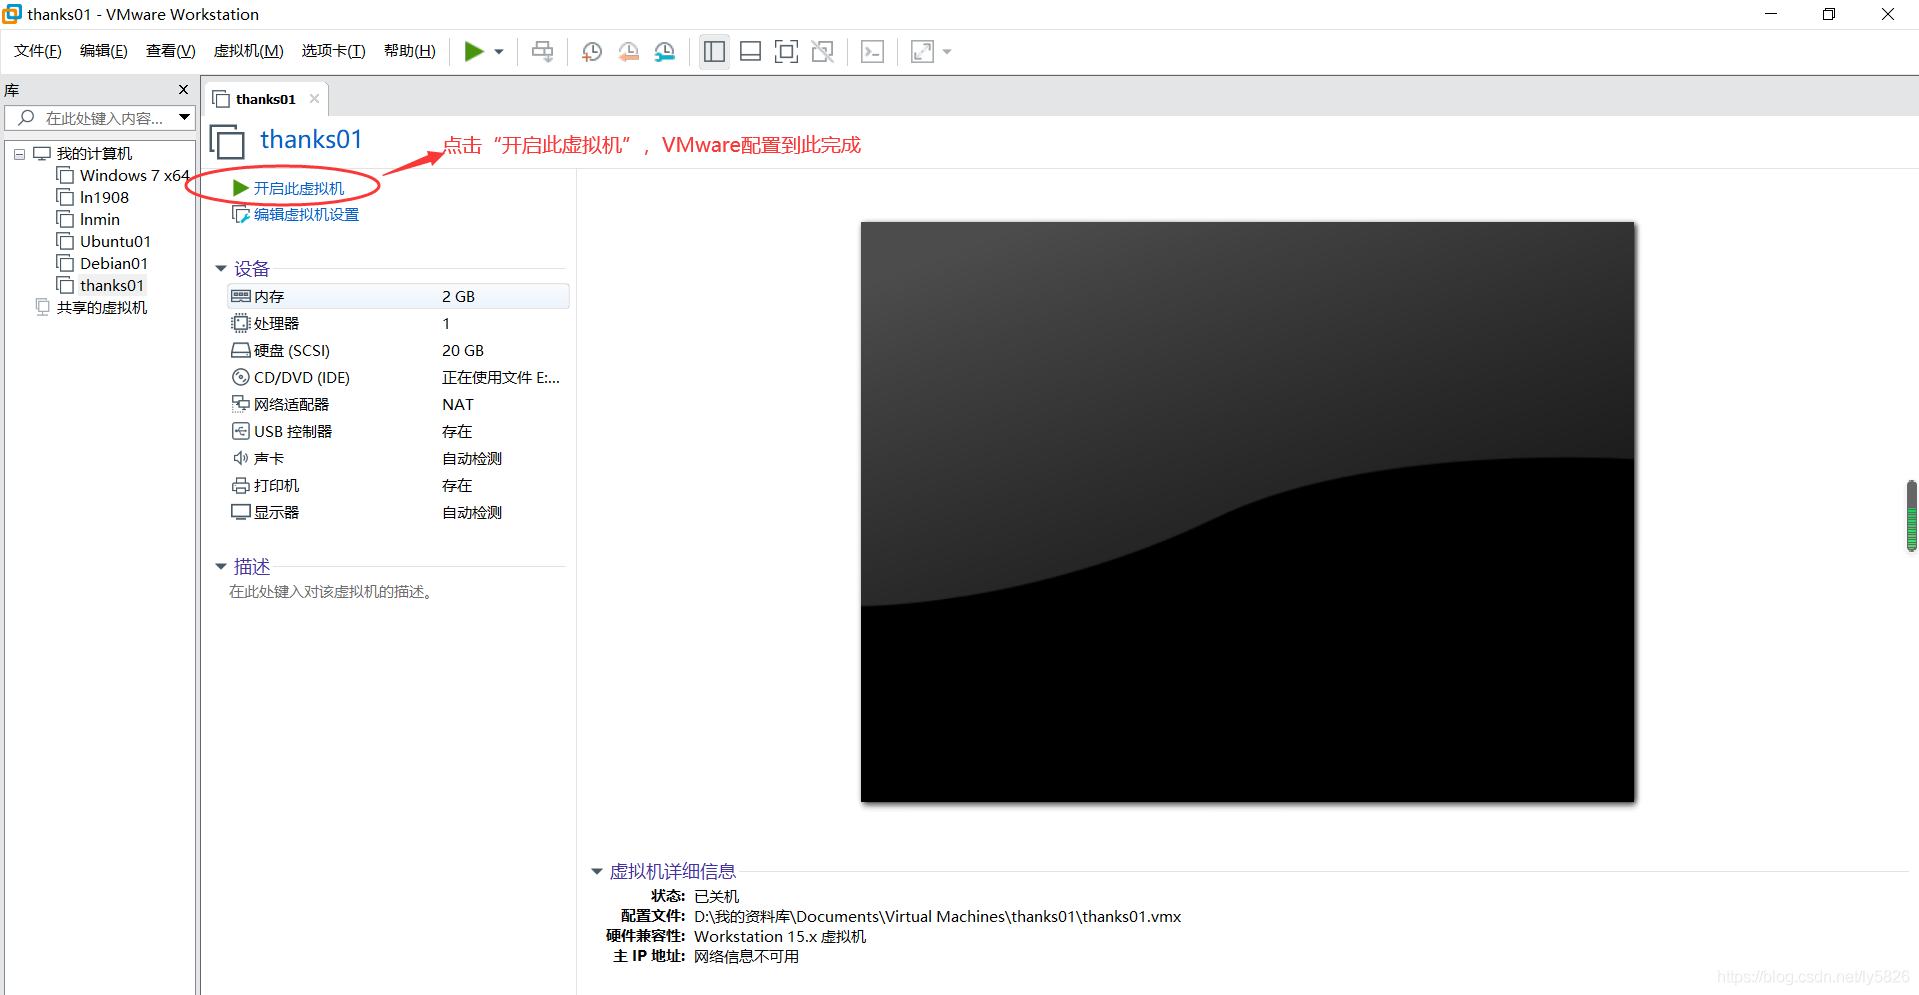Click the Workstation 15.x 虚拟机 compatibility value

click(x=780, y=937)
